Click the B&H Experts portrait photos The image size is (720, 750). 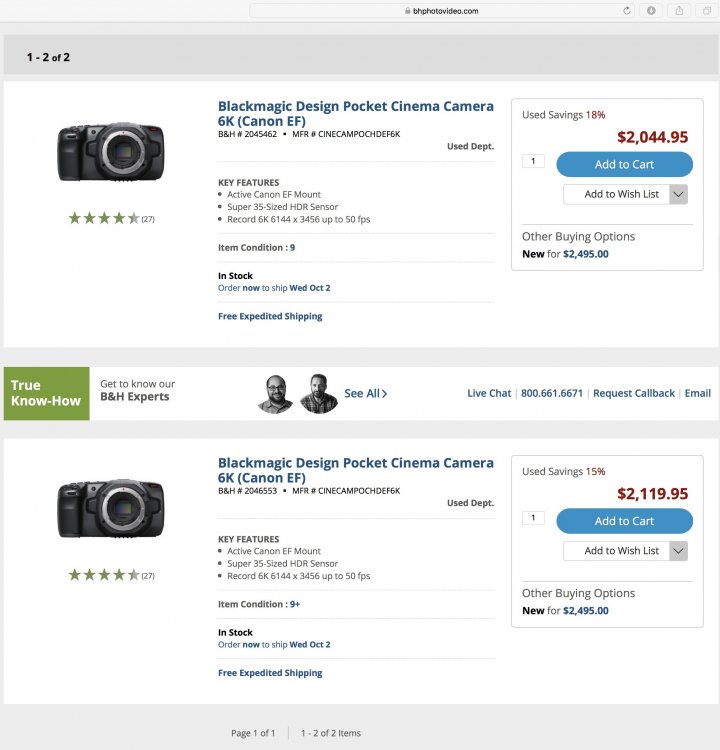[x=298, y=393]
